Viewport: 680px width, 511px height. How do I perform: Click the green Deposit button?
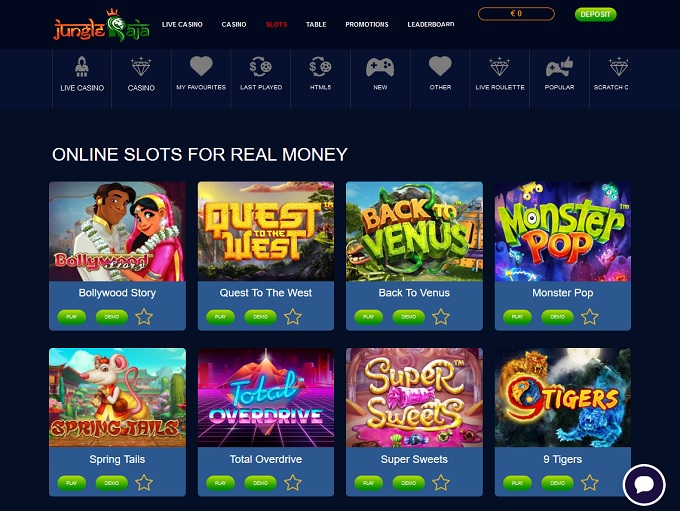click(595, 14)
